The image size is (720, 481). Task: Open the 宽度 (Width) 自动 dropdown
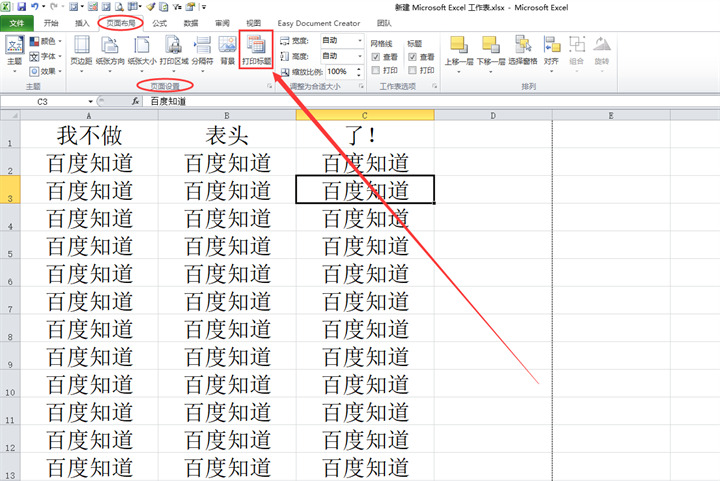click(x=360, y=41)
